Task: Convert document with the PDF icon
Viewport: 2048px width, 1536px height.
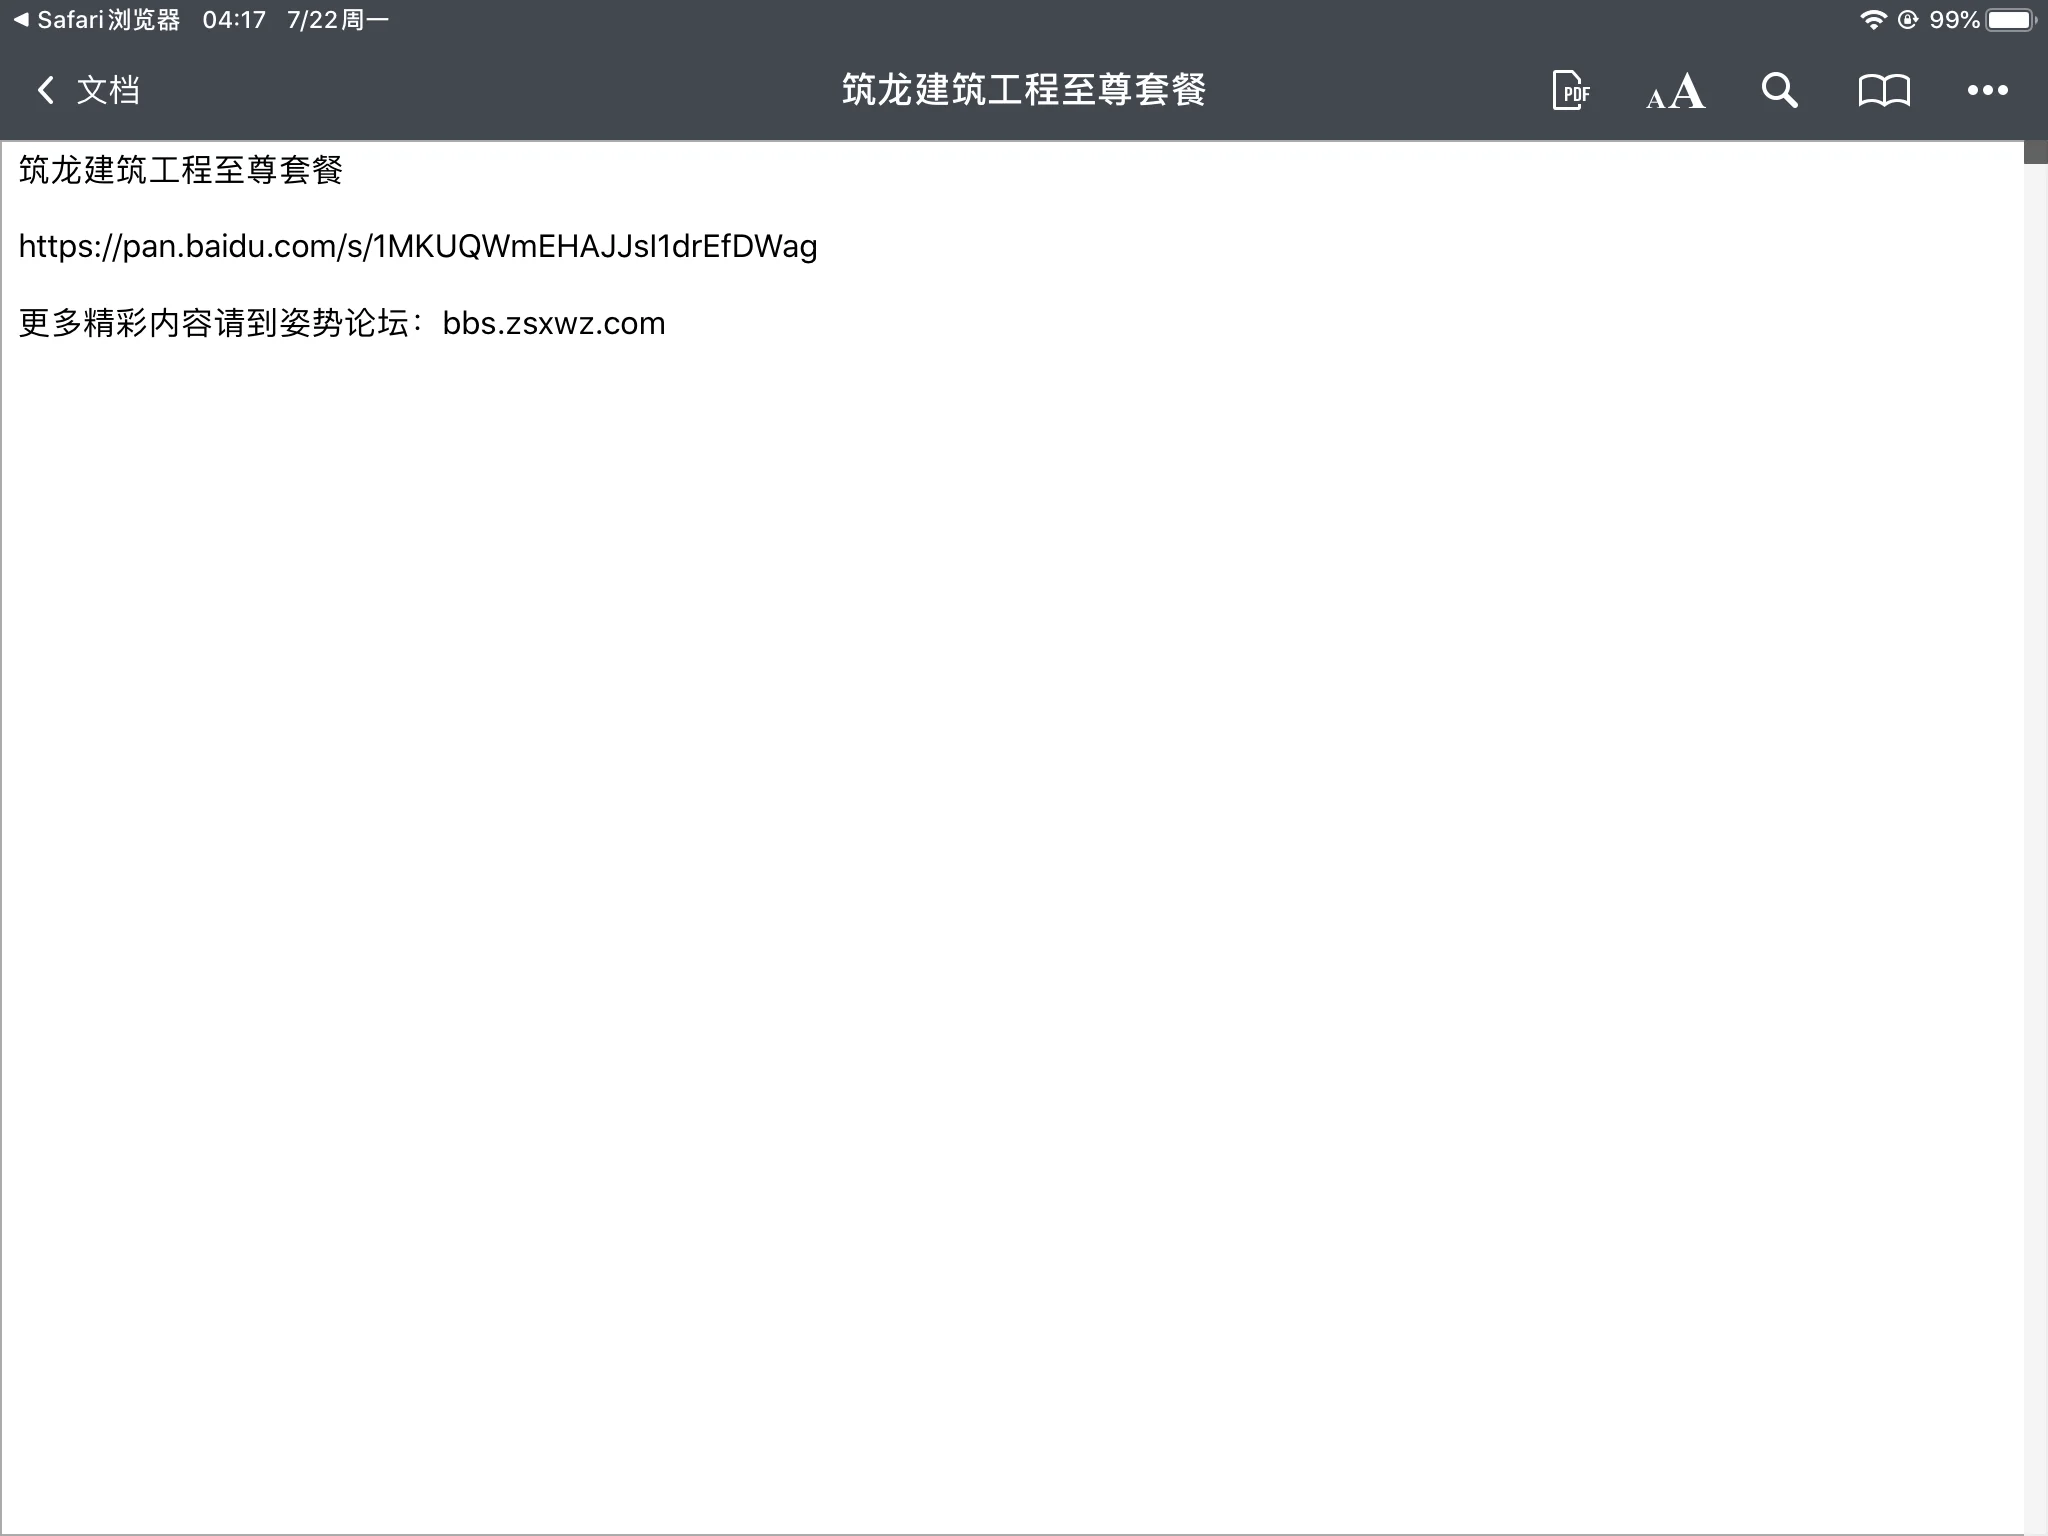Action: pos(1571,91)
